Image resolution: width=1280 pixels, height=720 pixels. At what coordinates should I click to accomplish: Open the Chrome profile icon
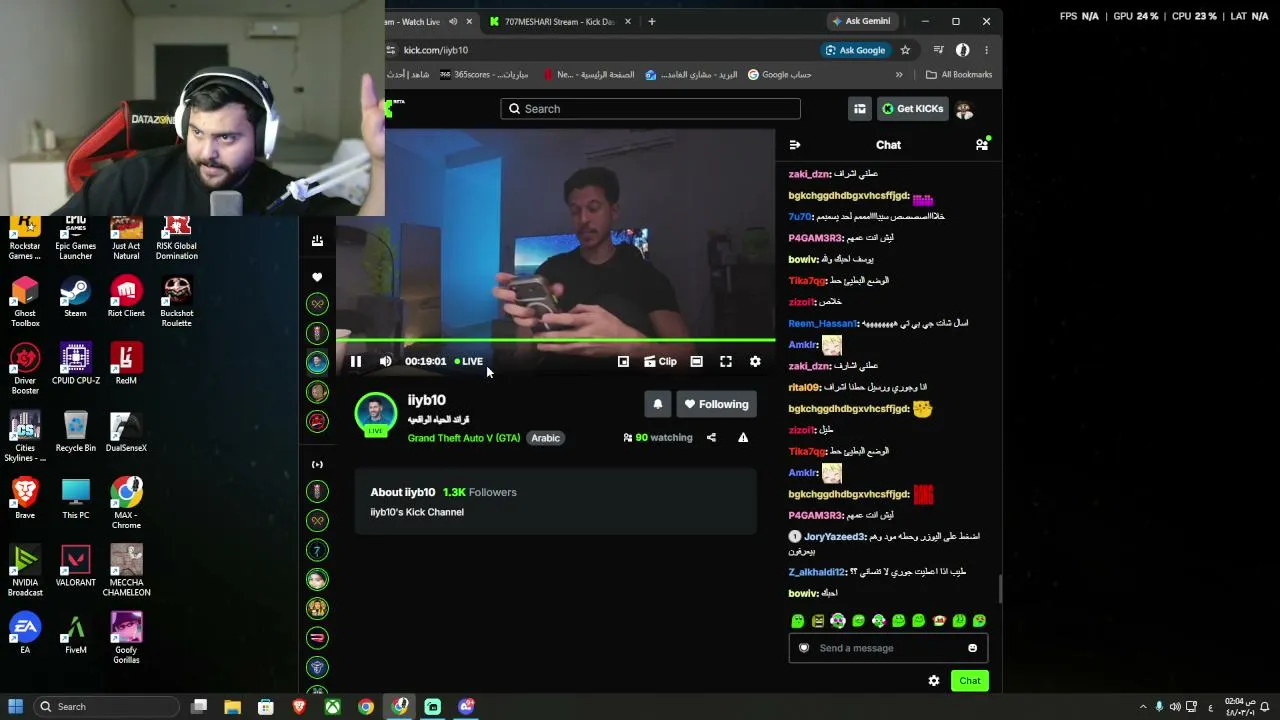click(x=963, y=50)
